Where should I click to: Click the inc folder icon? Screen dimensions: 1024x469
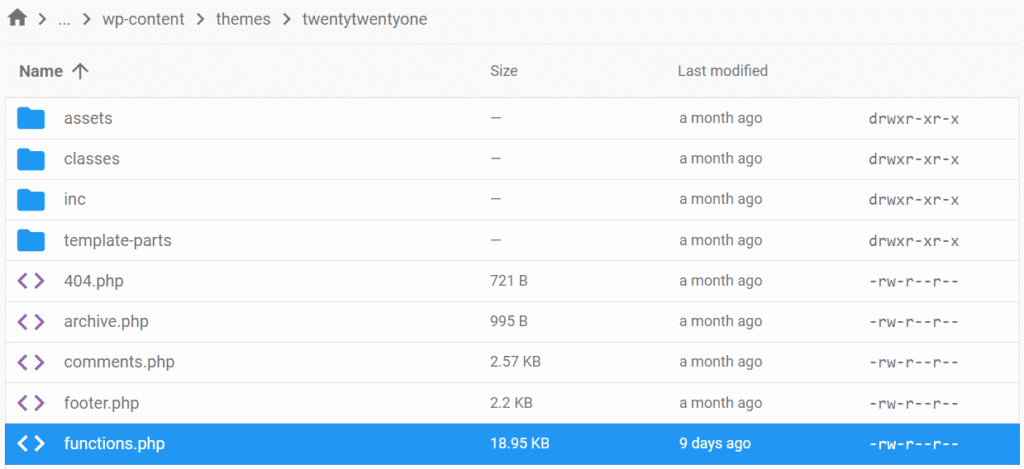[x=31, y=200]
